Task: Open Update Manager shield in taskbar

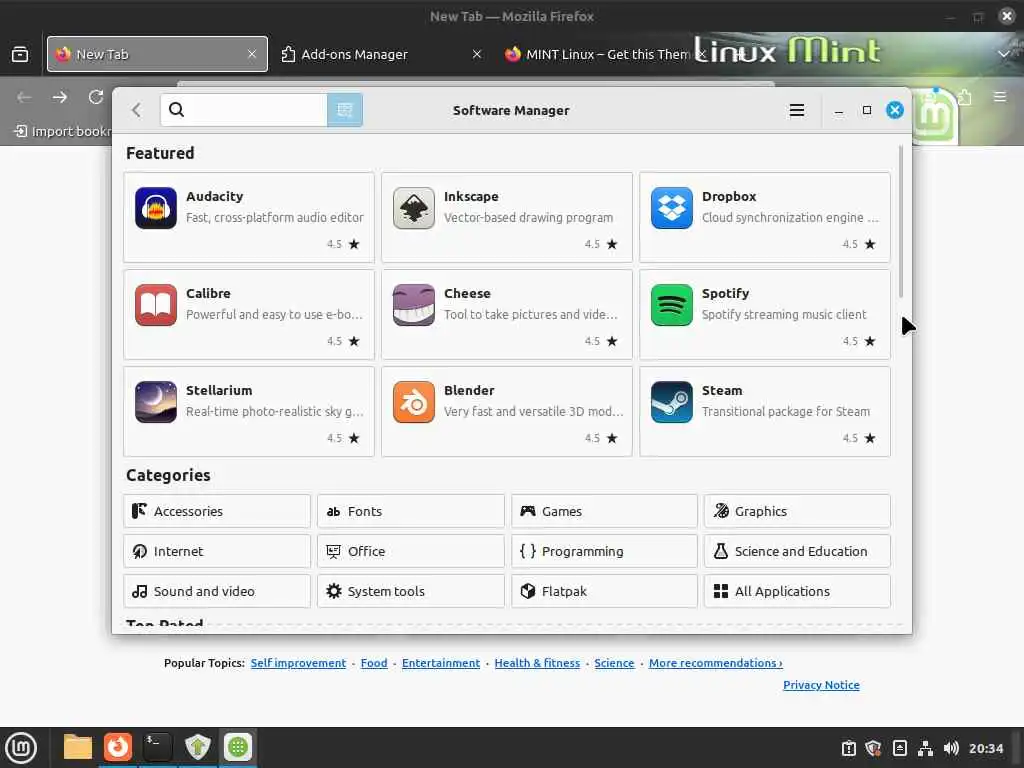Action: (197, 747)
